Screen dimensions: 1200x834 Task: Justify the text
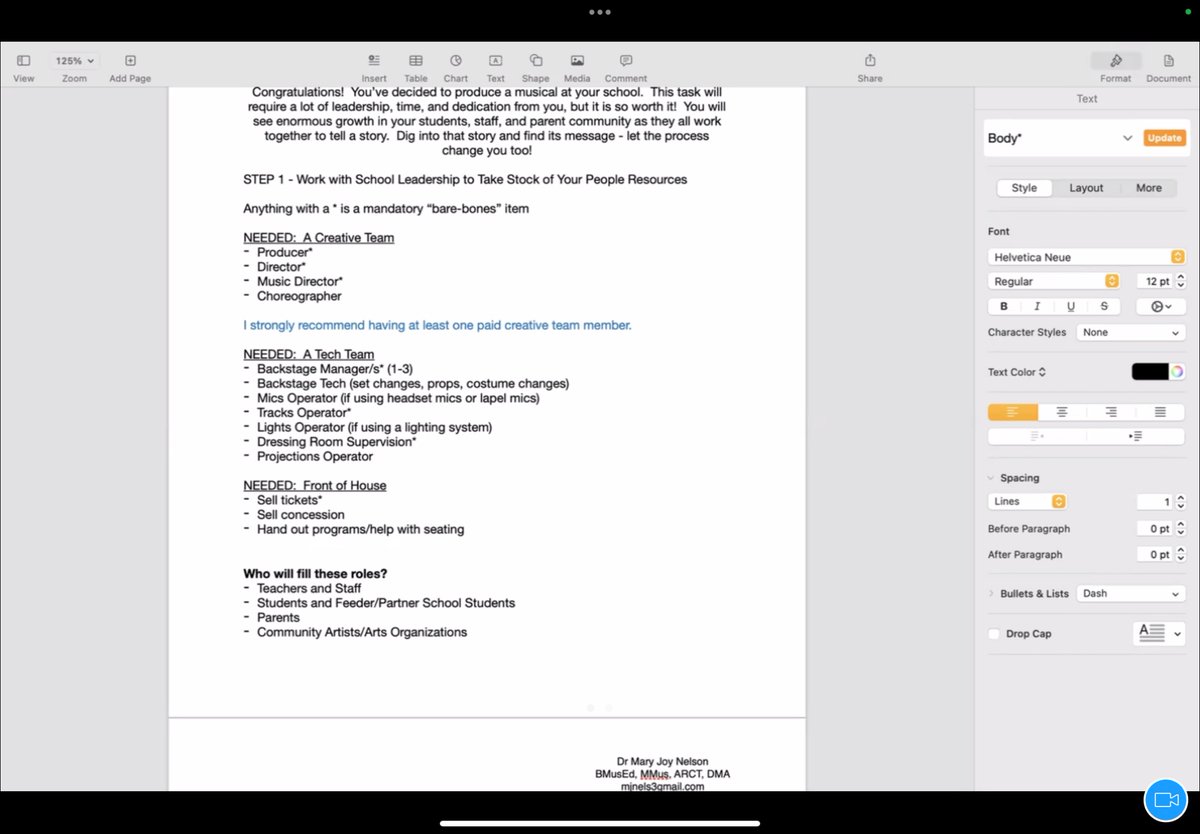point(1160,412)
